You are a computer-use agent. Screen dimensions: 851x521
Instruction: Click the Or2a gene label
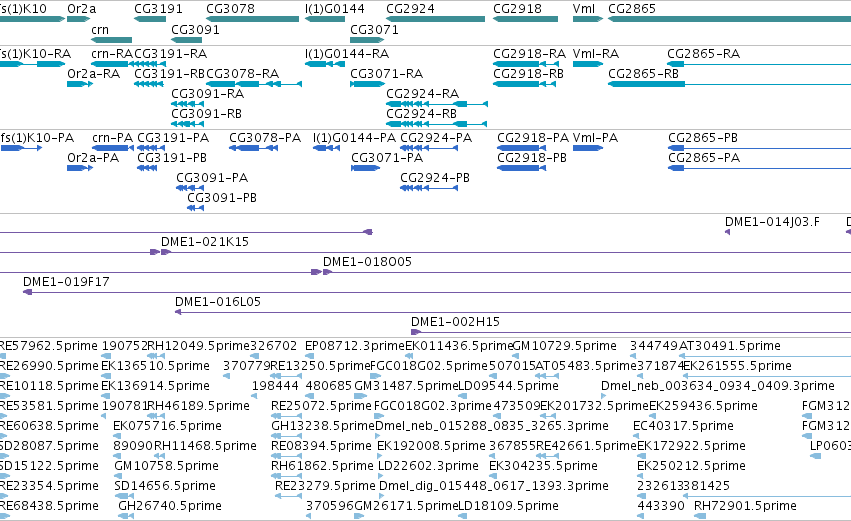(x=81, y=9)
